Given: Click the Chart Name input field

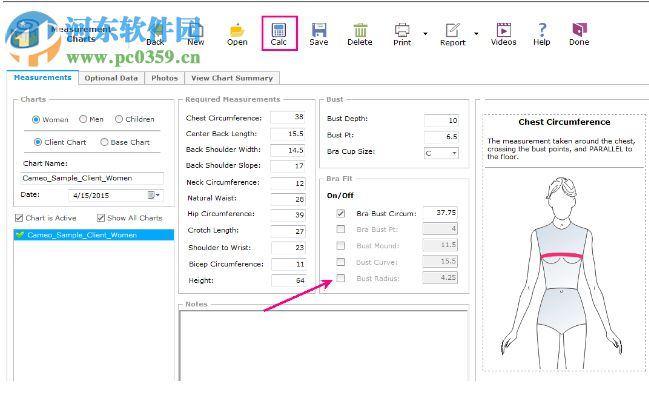Looking at the screenshot, I should pos(92,178).
